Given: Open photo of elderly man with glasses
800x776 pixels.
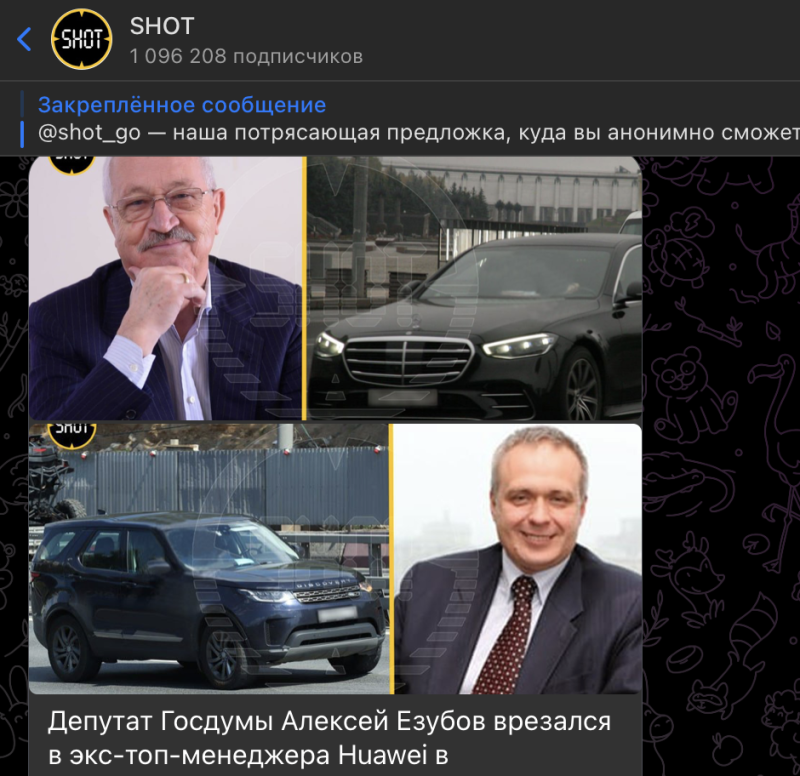Looking at the screenshot, I should (165, 288).
